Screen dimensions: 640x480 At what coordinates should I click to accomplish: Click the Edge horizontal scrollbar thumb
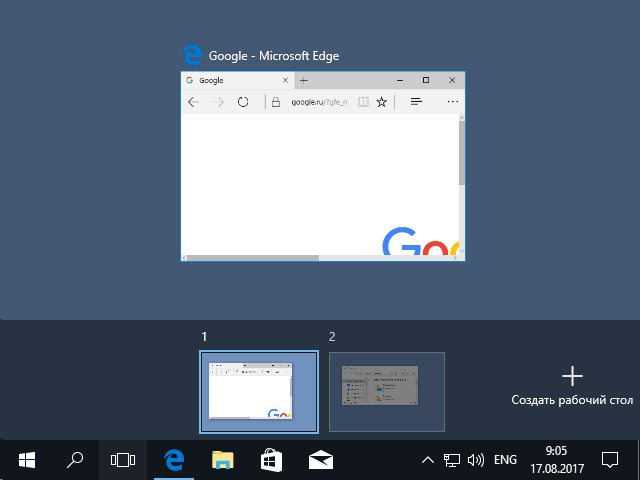click(253, 258)
